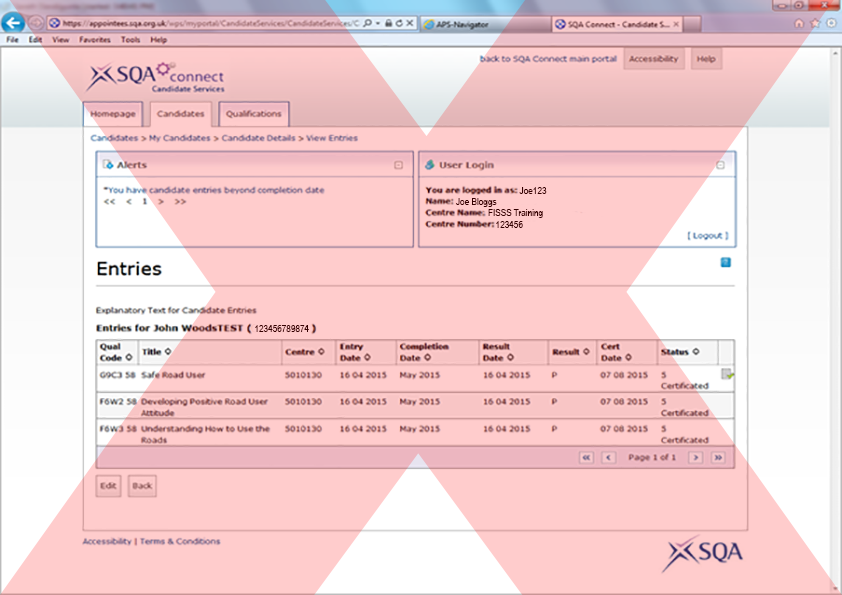Viewport: 842px width, 595px height.
Task: Open the browser home icon
Action: click(799, 23)
